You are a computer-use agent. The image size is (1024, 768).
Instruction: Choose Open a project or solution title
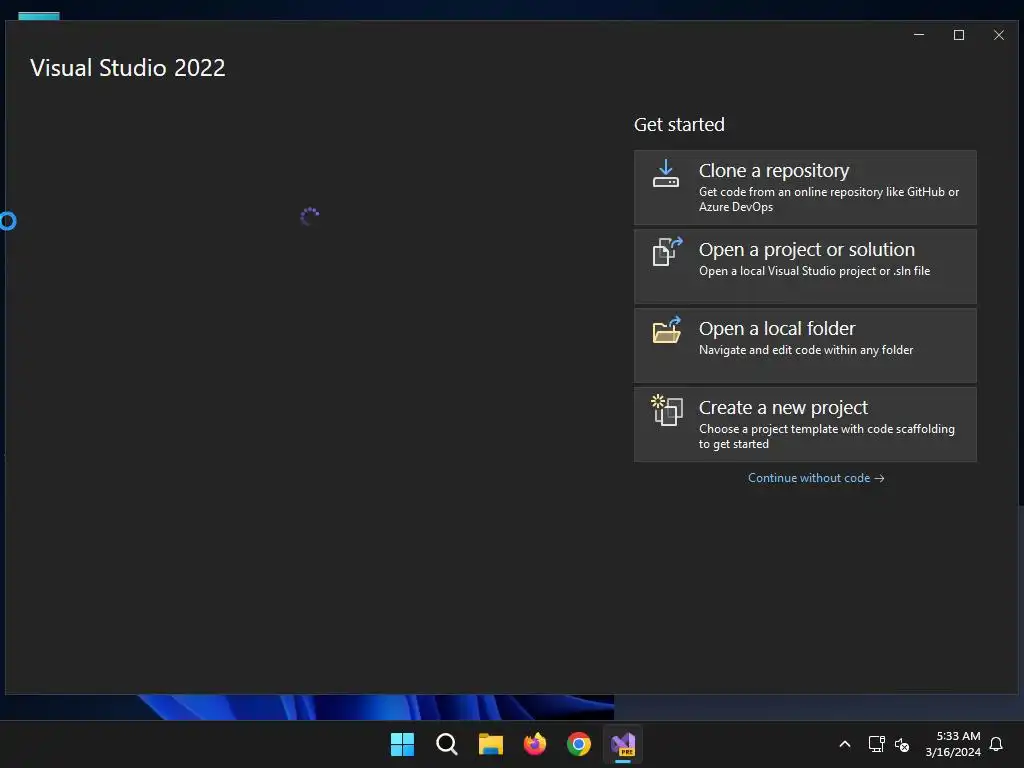click(x=807, y=249)
